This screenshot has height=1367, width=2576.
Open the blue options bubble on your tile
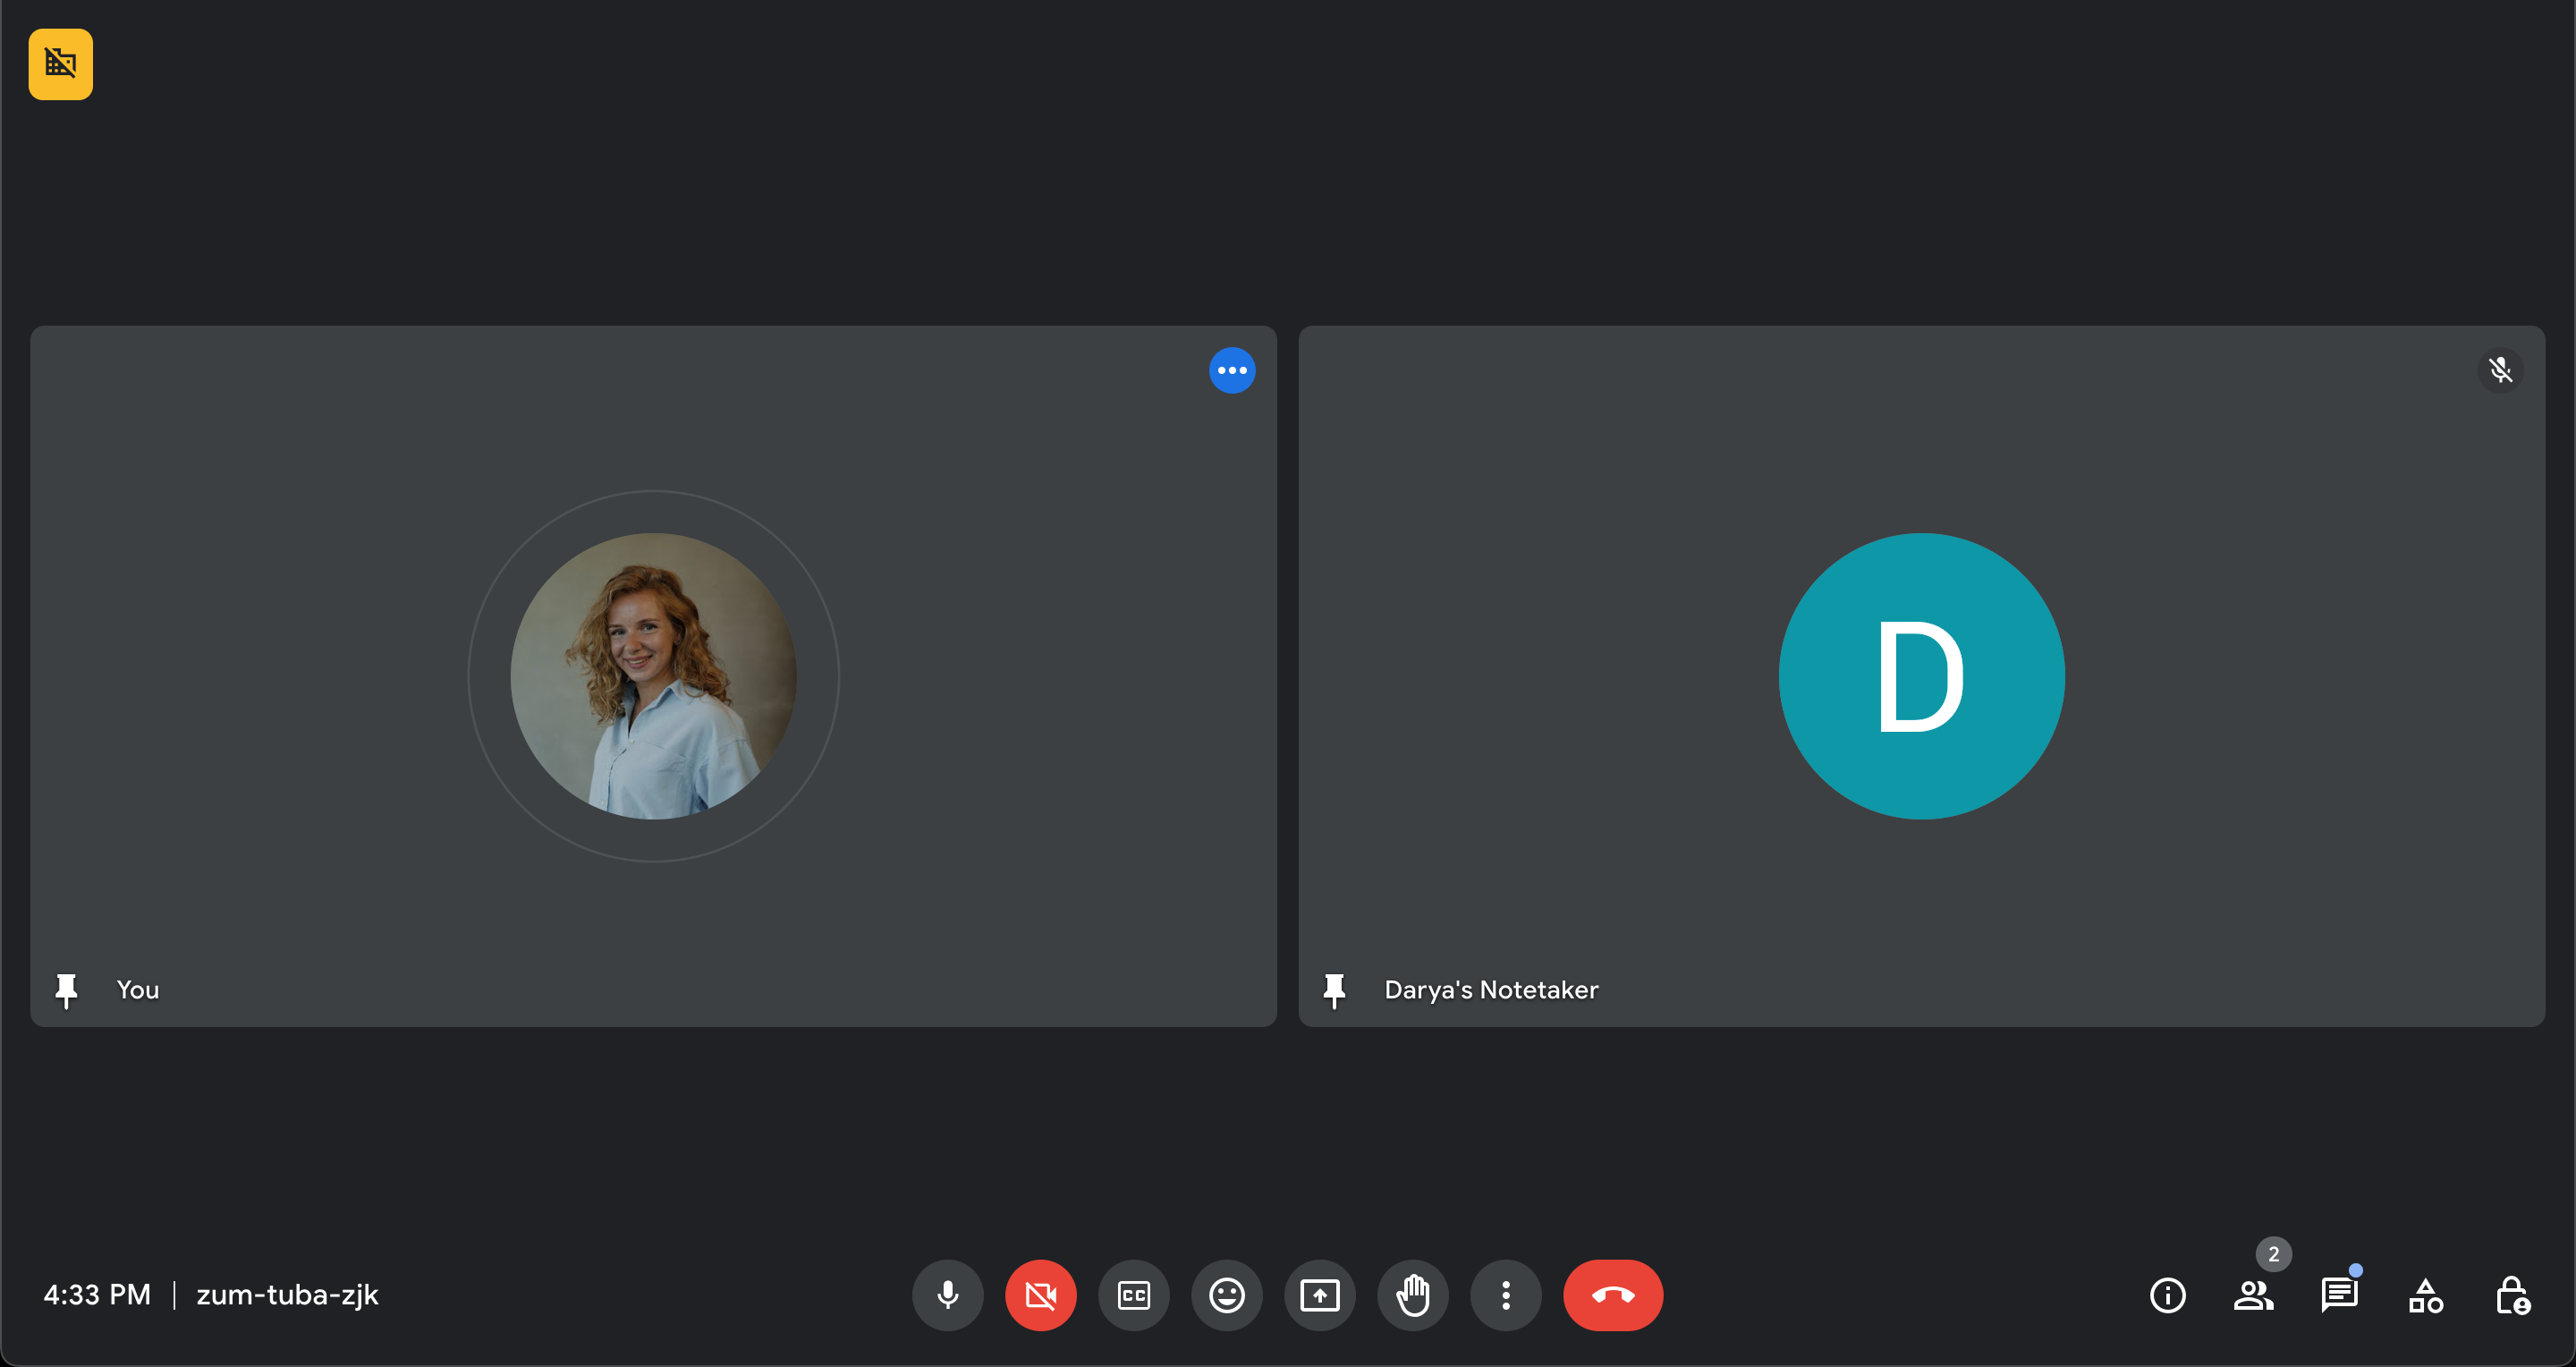click(1231, 370)
